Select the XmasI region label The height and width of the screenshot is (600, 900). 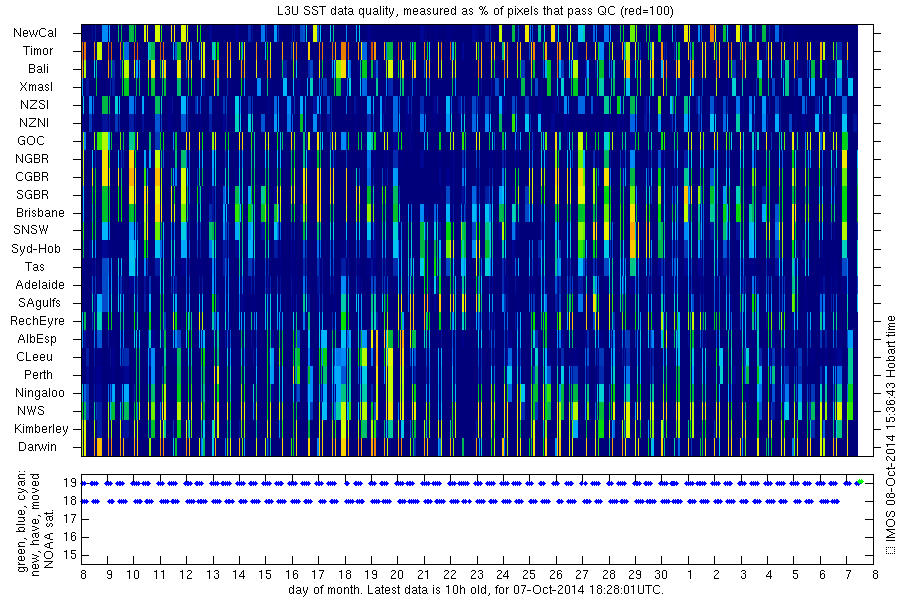pyautogui.click(x=36, y=87)
